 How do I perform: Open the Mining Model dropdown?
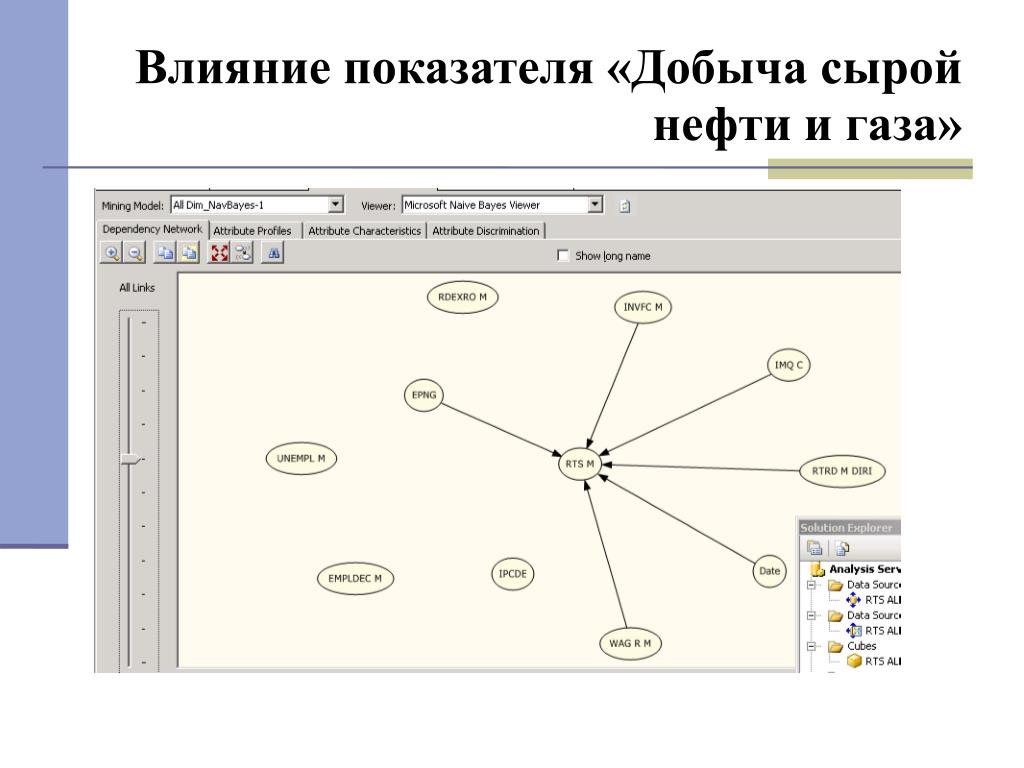(335, 205)
